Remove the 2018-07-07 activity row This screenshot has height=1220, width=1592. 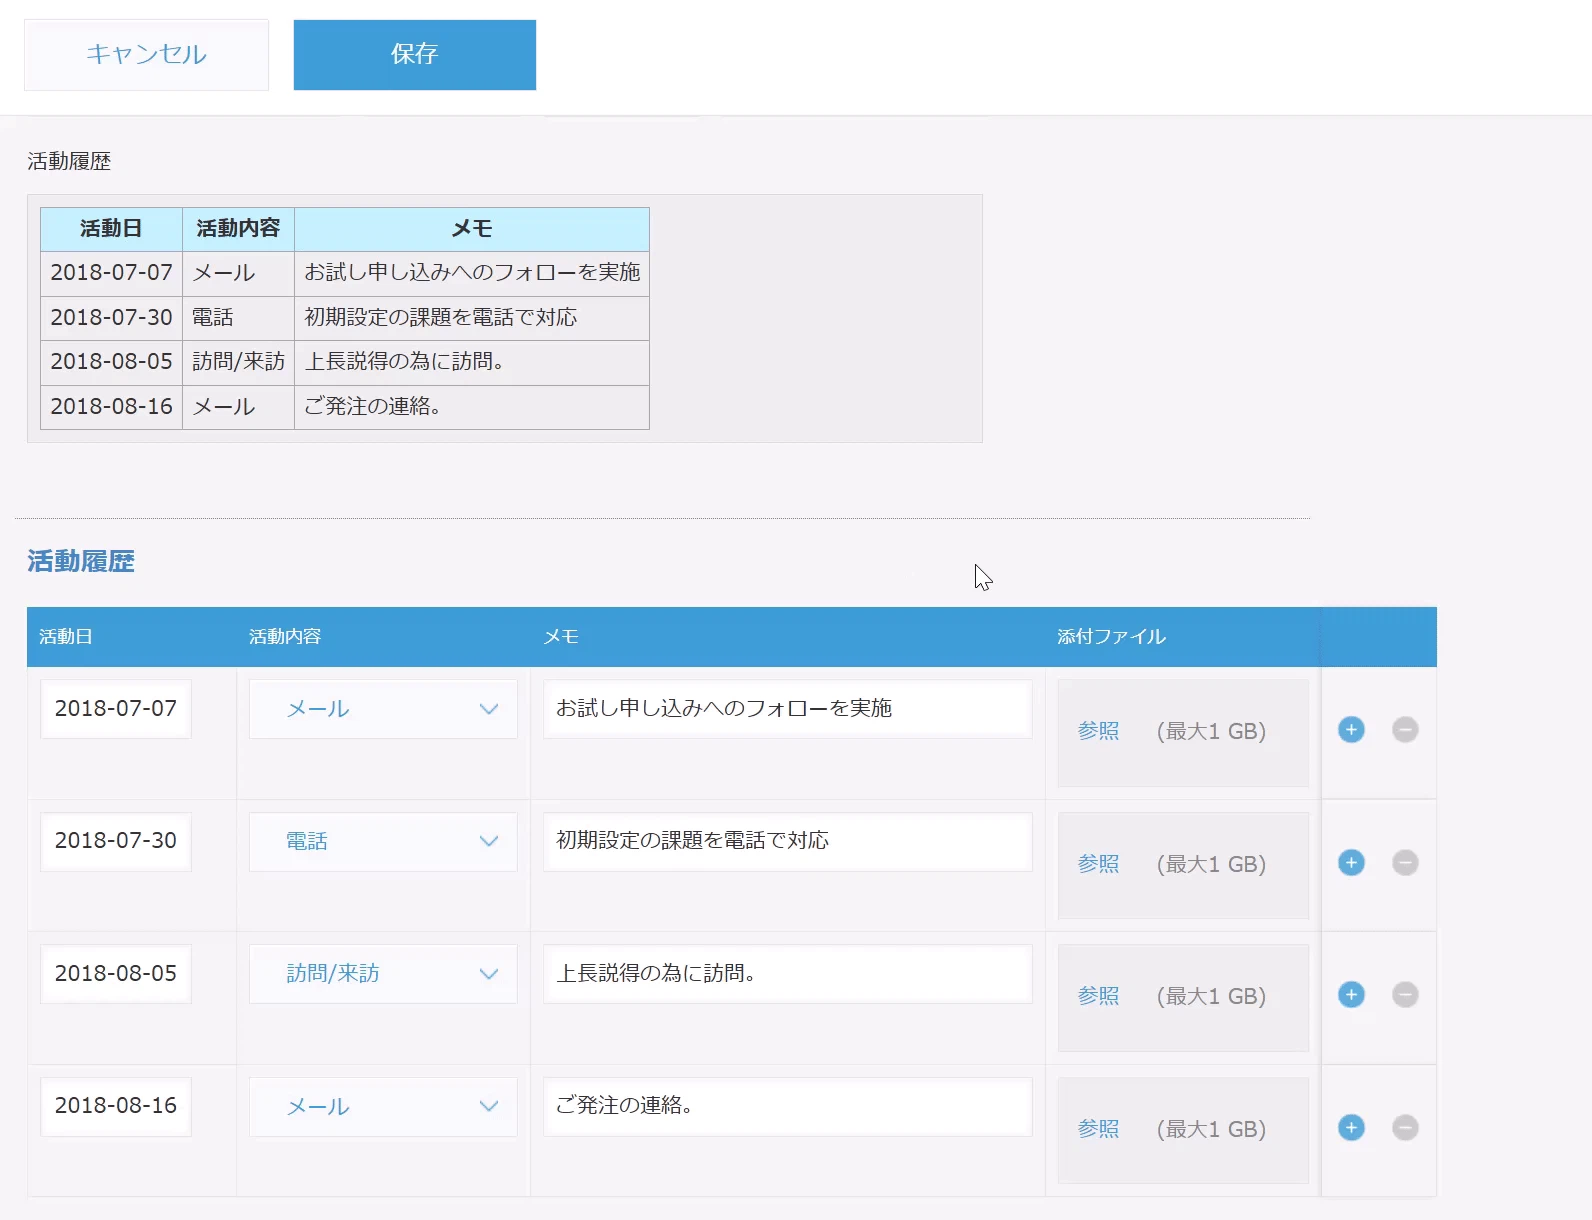[1405, 730]
